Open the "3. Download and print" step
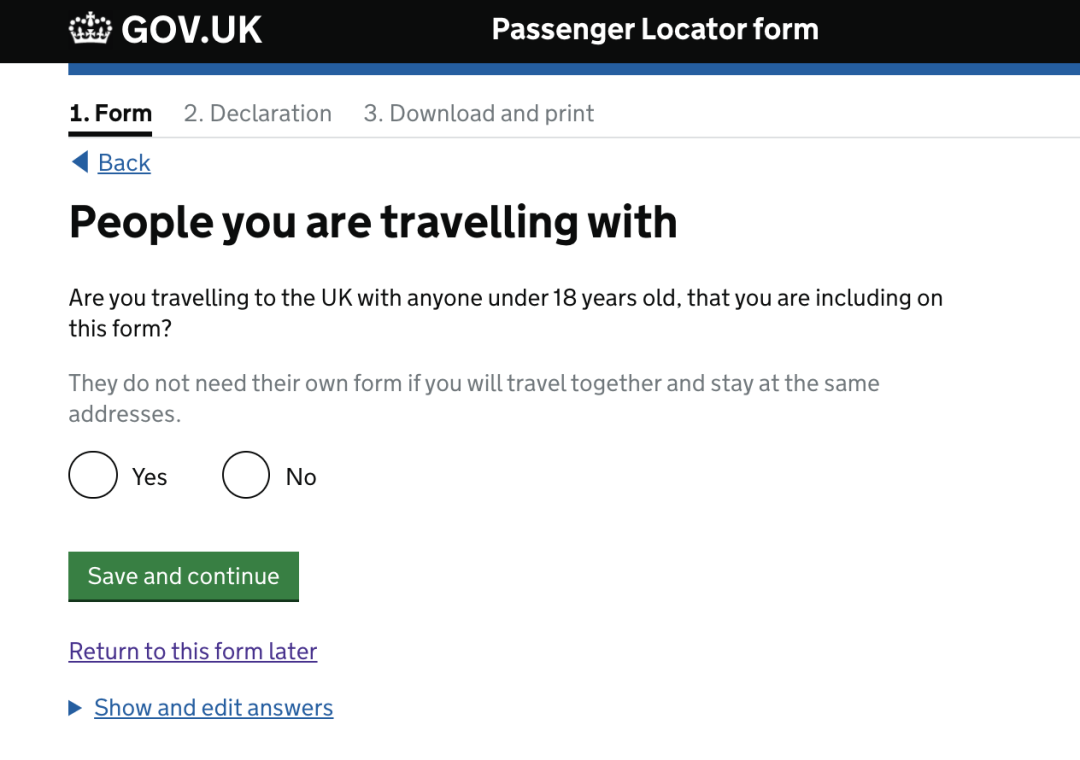This screenshot has height=760, width=1080. (478, 113)
